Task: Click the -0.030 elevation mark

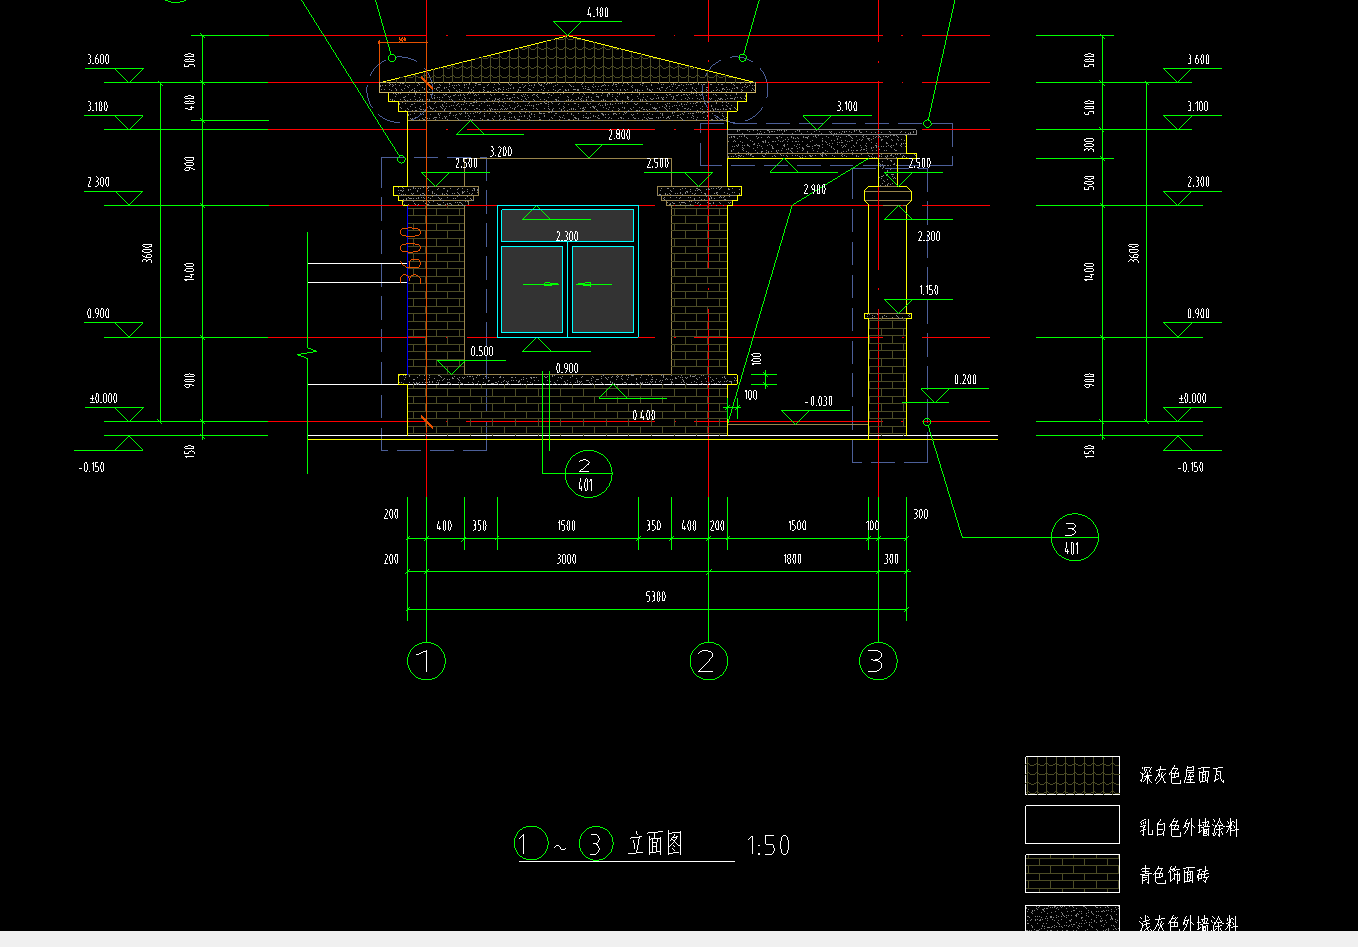Action: tap(818, 401)
